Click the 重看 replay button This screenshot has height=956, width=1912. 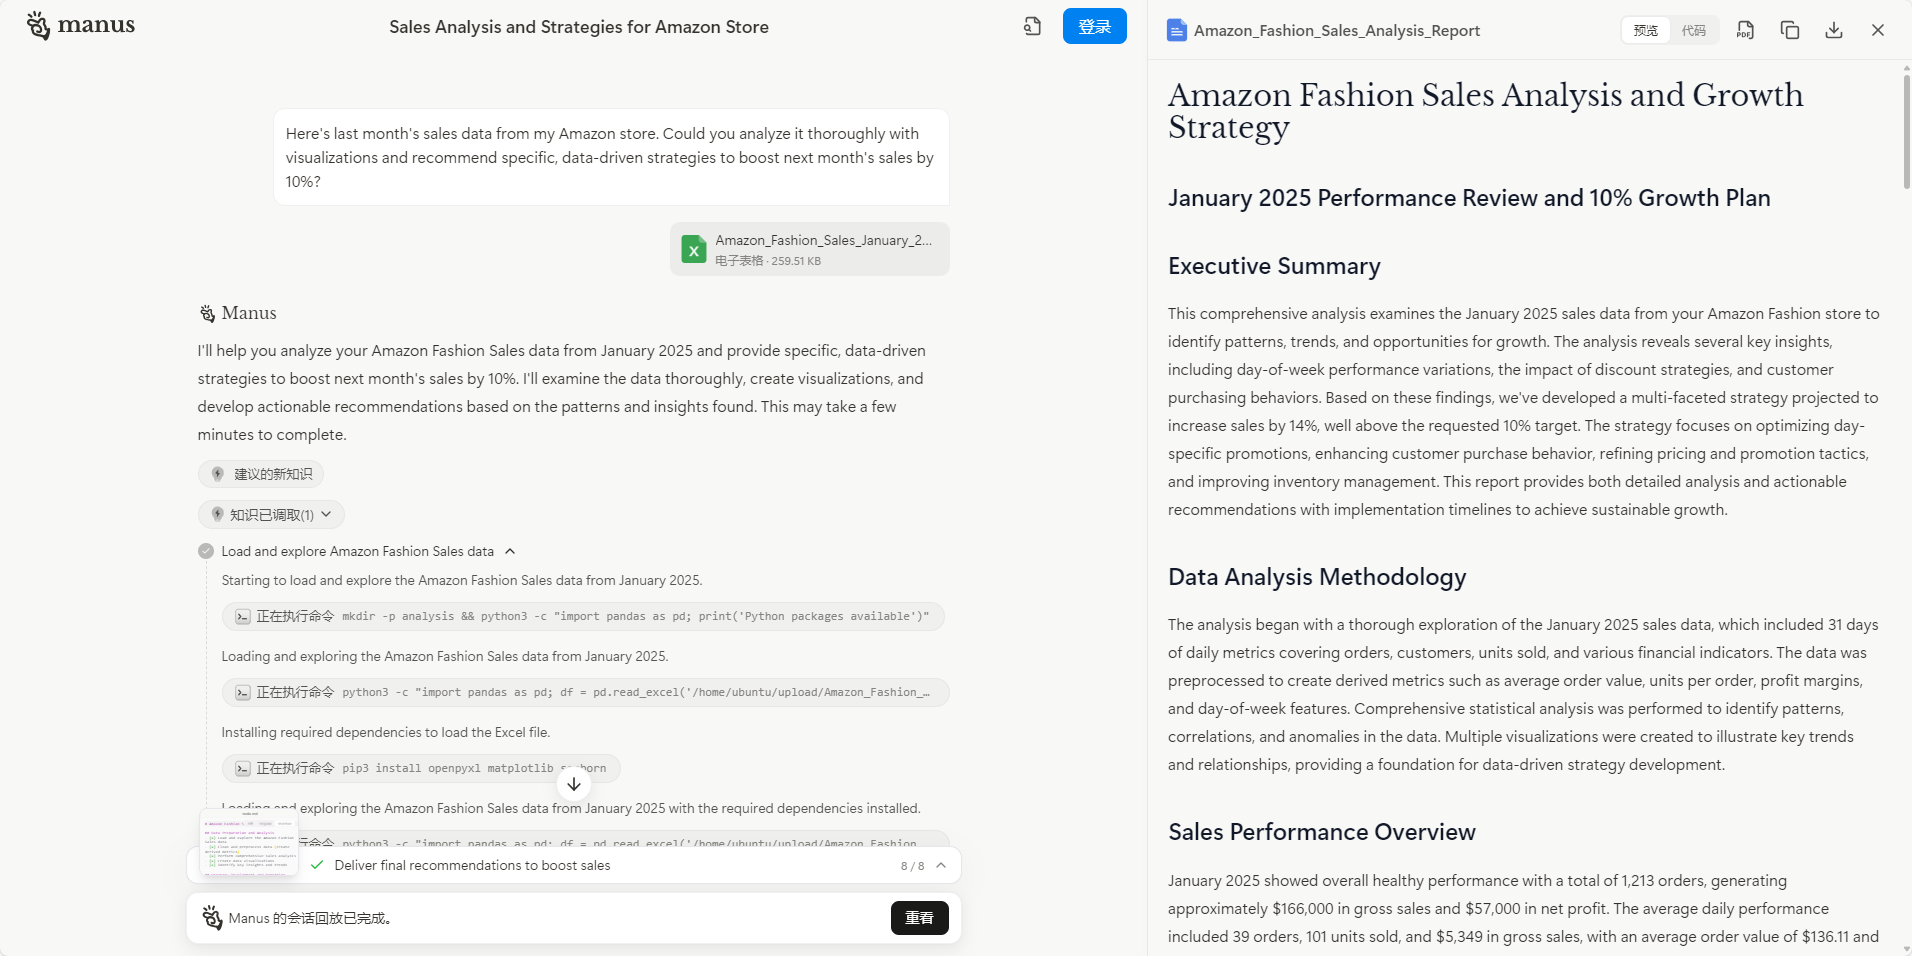(x=920, y=918)
